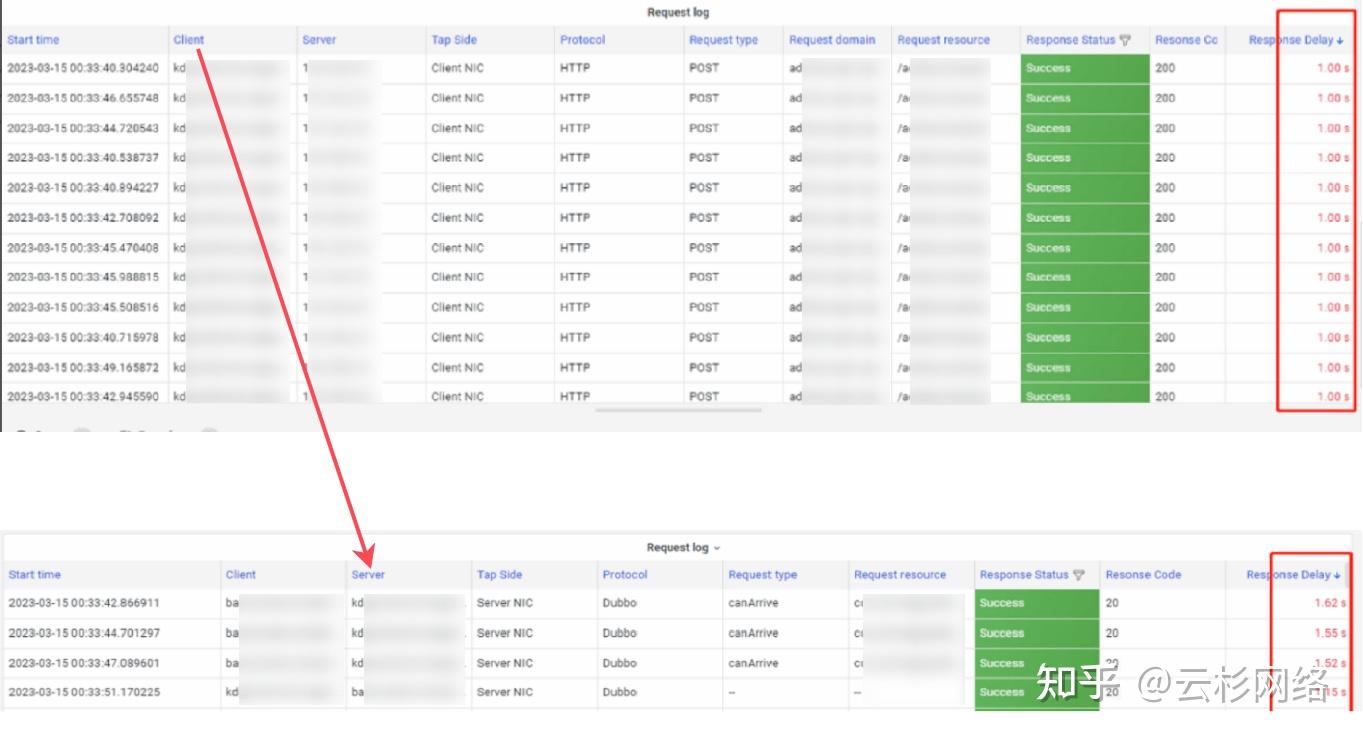
Task: Click the 1.62 s response delay value
Action: (1331, 603)
